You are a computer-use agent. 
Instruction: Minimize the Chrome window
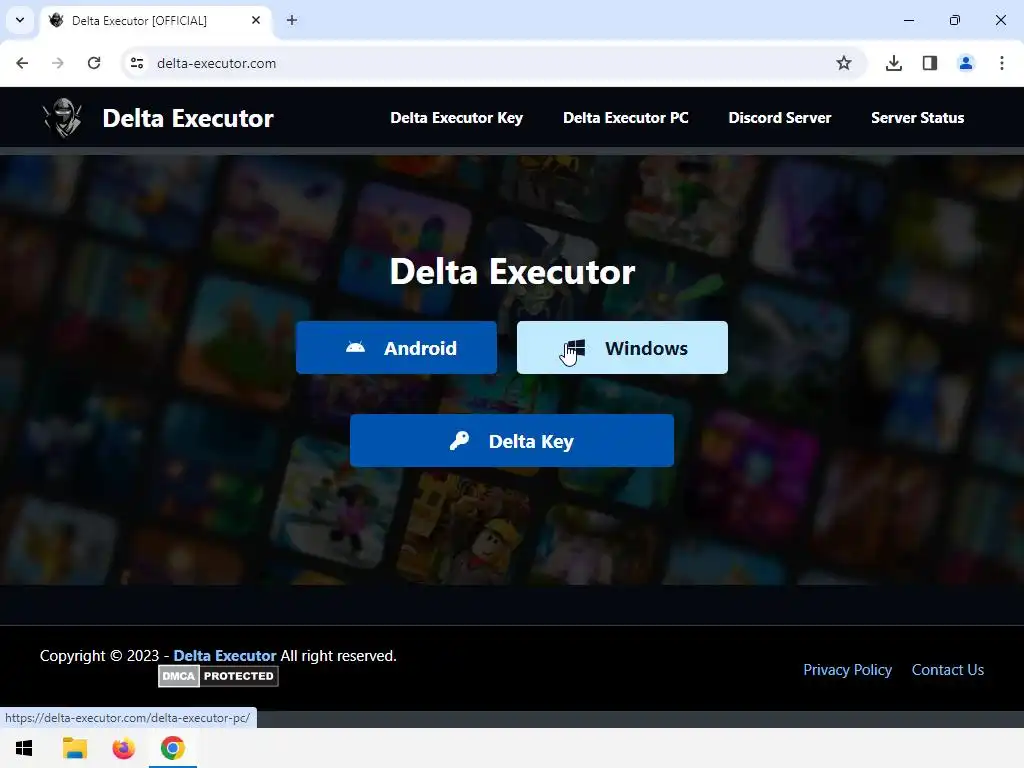click(x=909, y=20)
